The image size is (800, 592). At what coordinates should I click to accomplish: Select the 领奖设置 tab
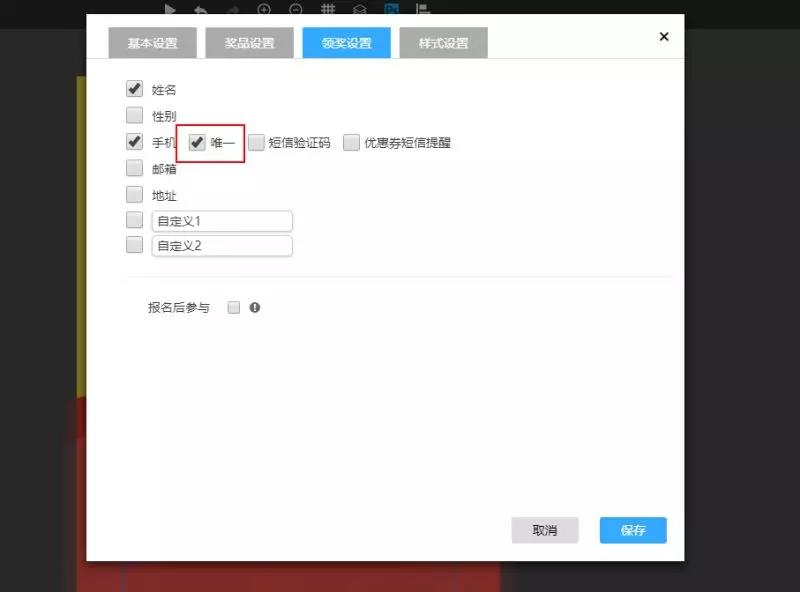pyautogui.click(x=346, y=43)
